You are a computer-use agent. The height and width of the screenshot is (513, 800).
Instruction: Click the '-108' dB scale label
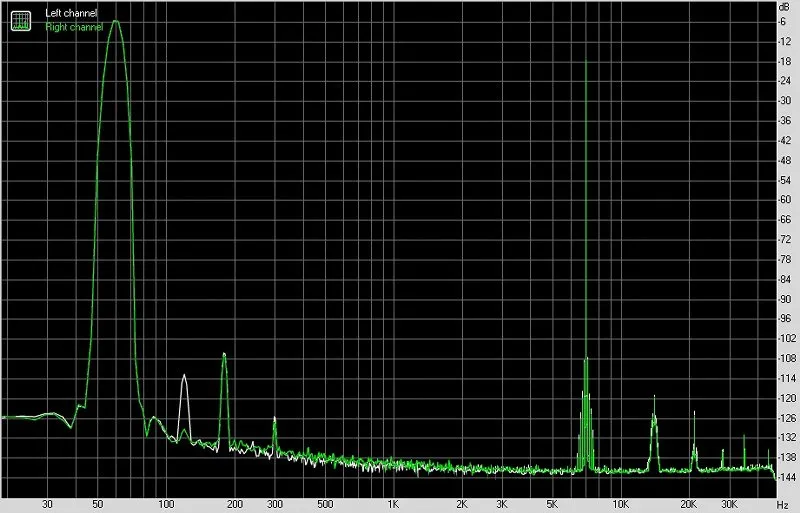click(x=786, y=359)
